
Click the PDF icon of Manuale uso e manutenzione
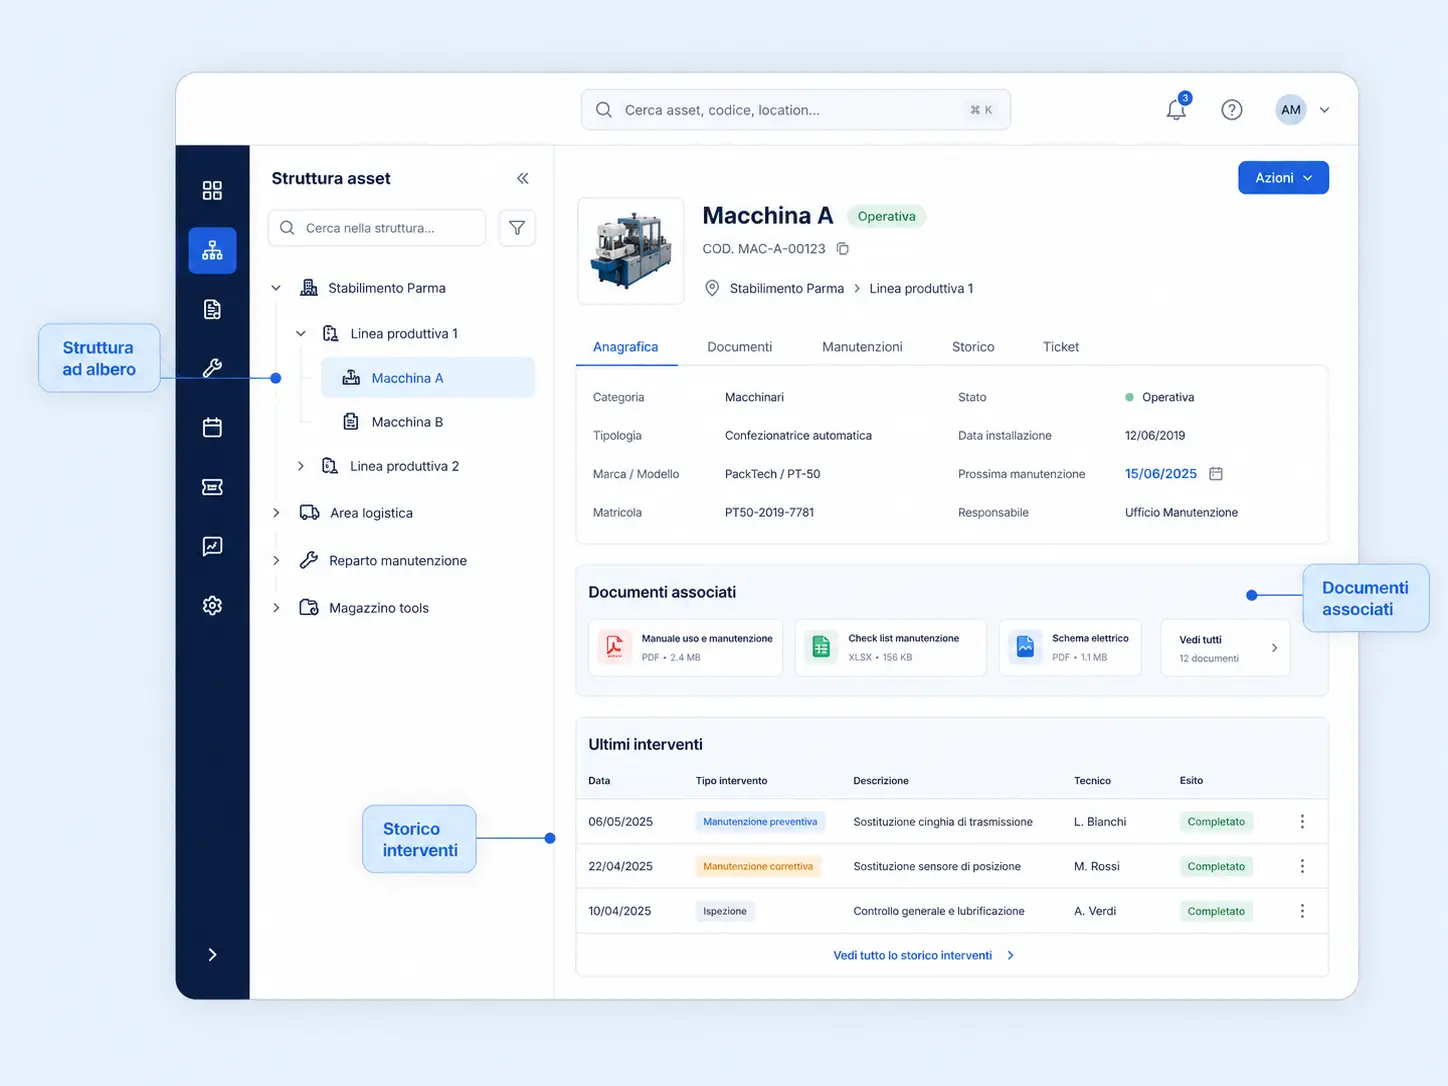(x=615, y=647)
